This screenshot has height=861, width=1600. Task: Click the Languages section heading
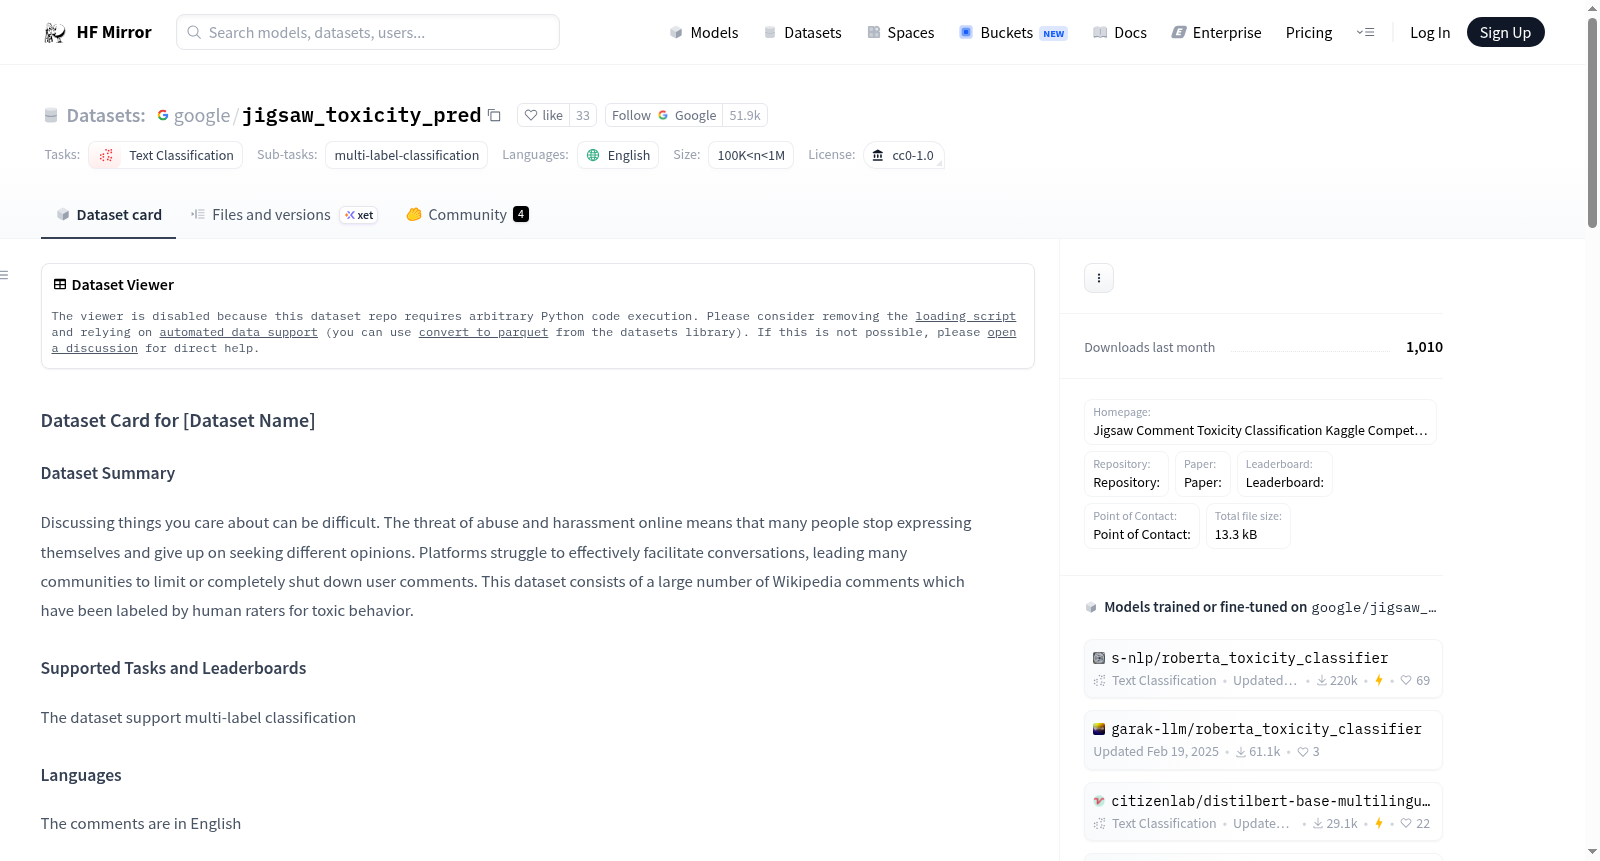pos(81,775)
